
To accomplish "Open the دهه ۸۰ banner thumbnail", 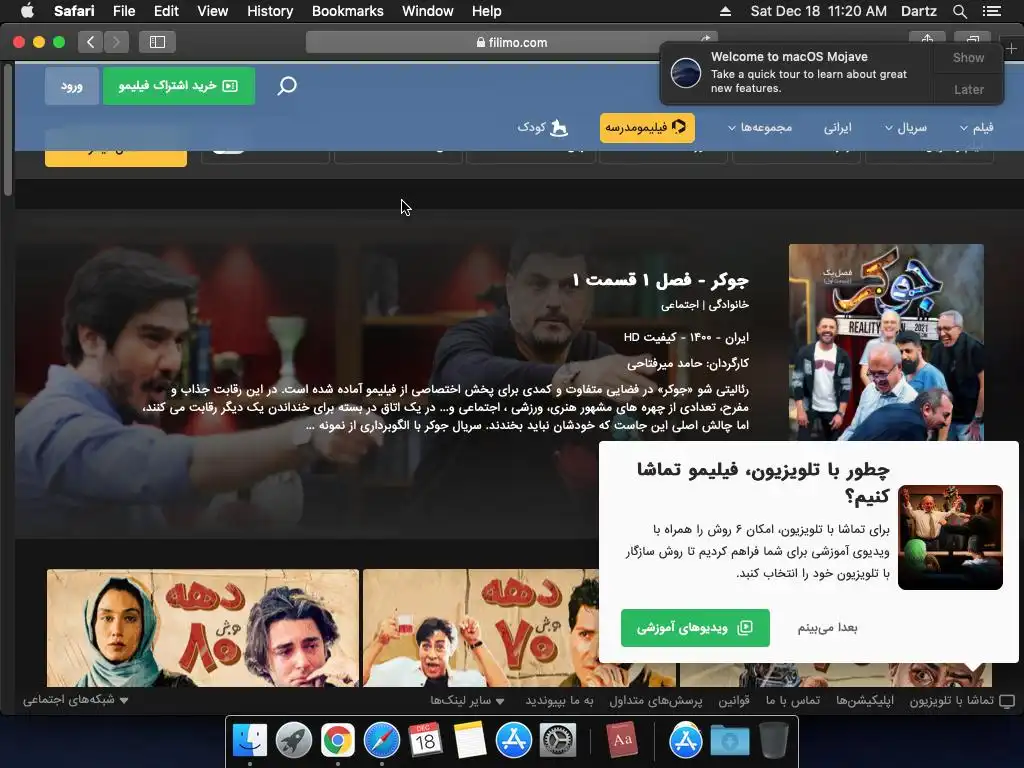I will [x=202, y=628].
